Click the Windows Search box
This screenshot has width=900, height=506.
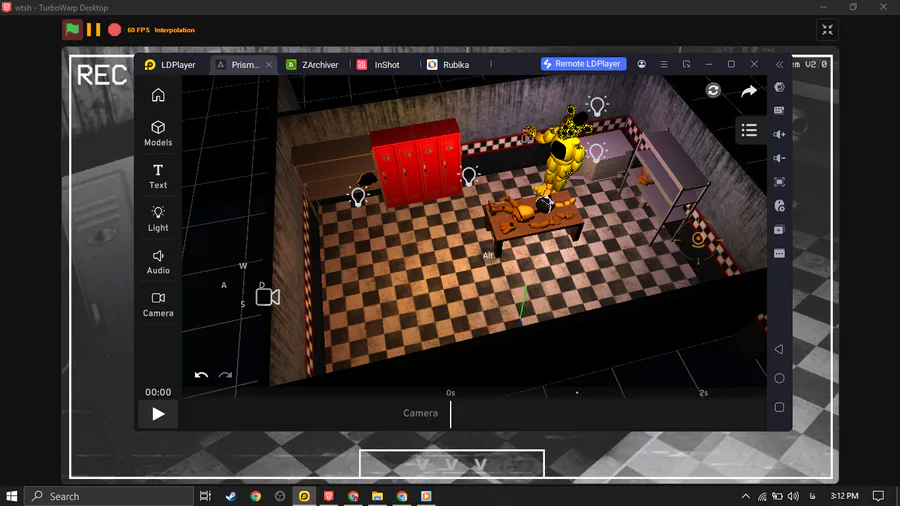(110, 496)
